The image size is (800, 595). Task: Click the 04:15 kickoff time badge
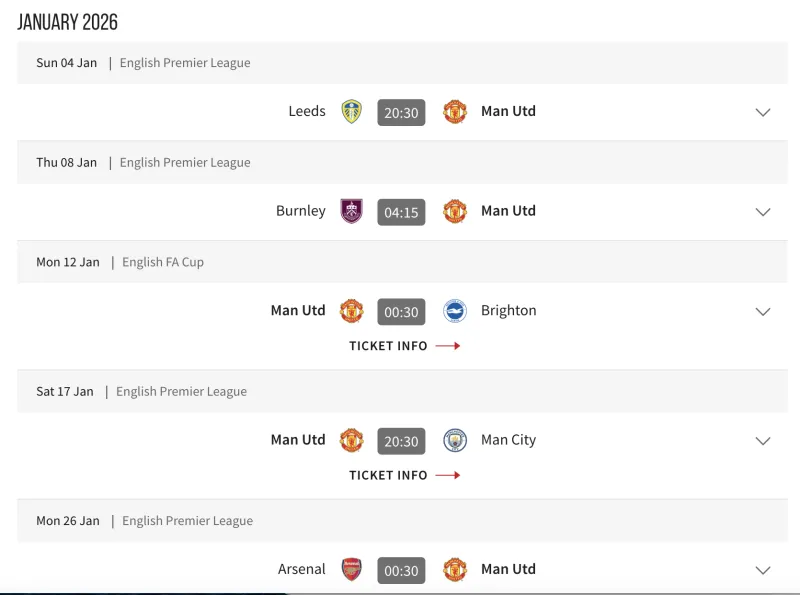tap(401, 212)
